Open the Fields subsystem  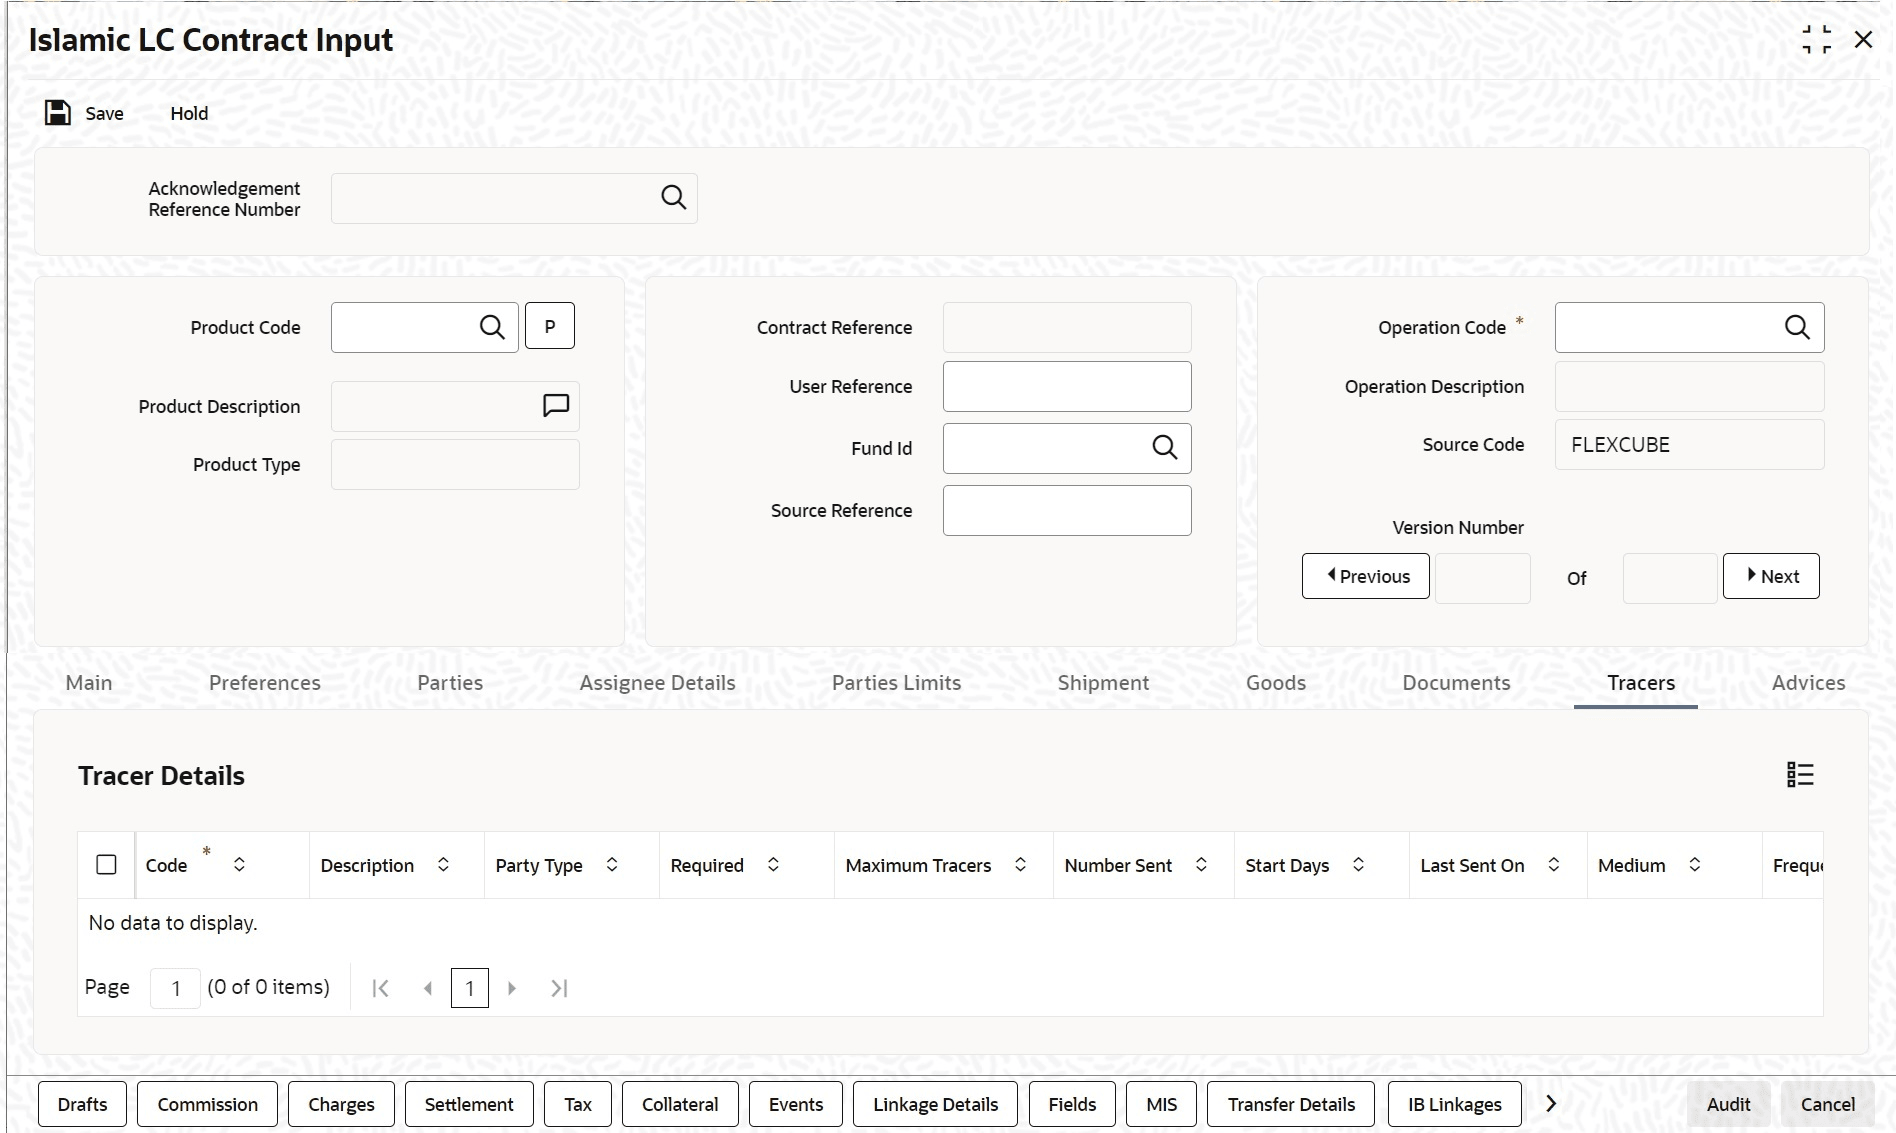coord(1072,1104)
